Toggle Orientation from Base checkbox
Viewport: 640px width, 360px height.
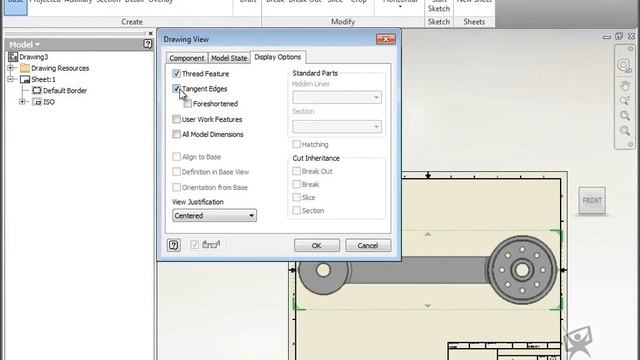coord(176,187)
